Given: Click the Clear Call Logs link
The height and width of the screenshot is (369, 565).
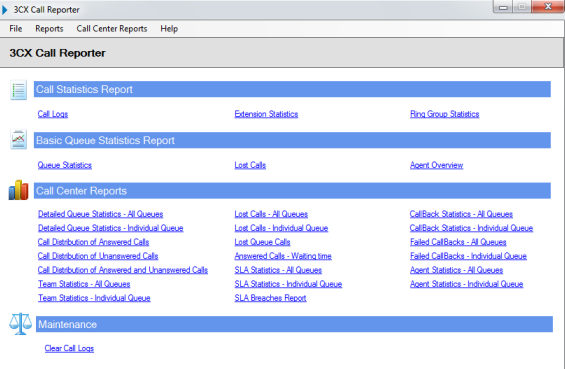Looking at the screenshot, I should click(69, 348).
